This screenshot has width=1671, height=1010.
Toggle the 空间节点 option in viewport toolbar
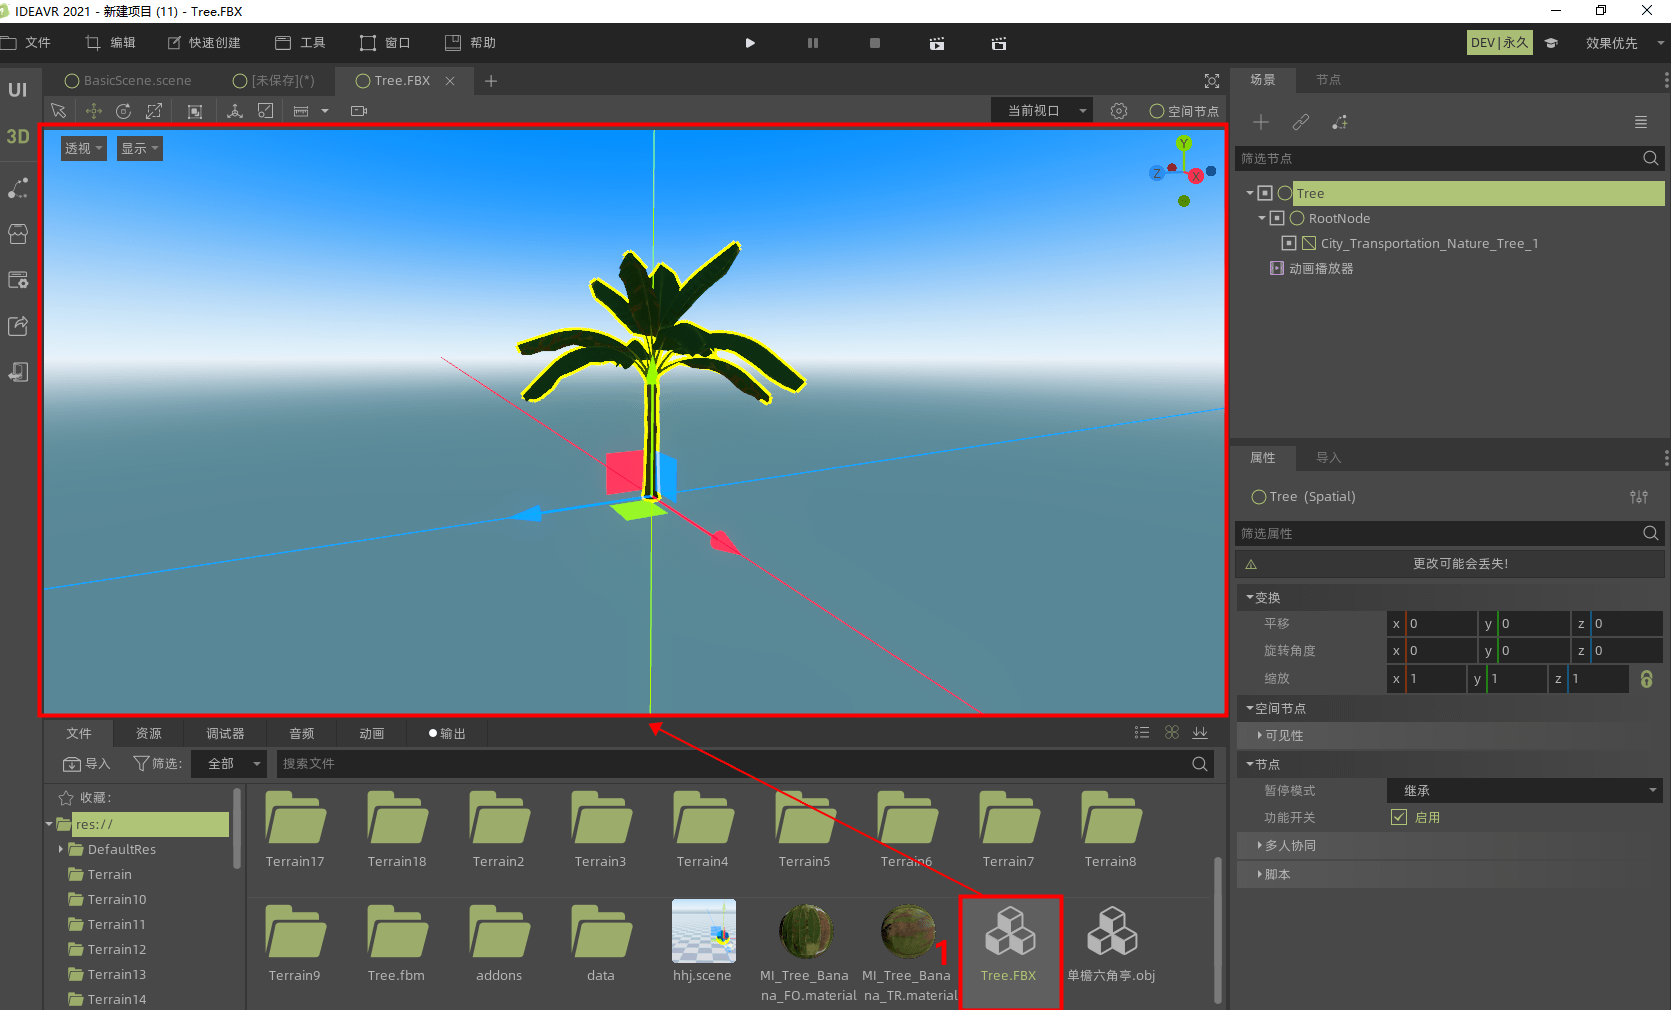(1184, 111)
